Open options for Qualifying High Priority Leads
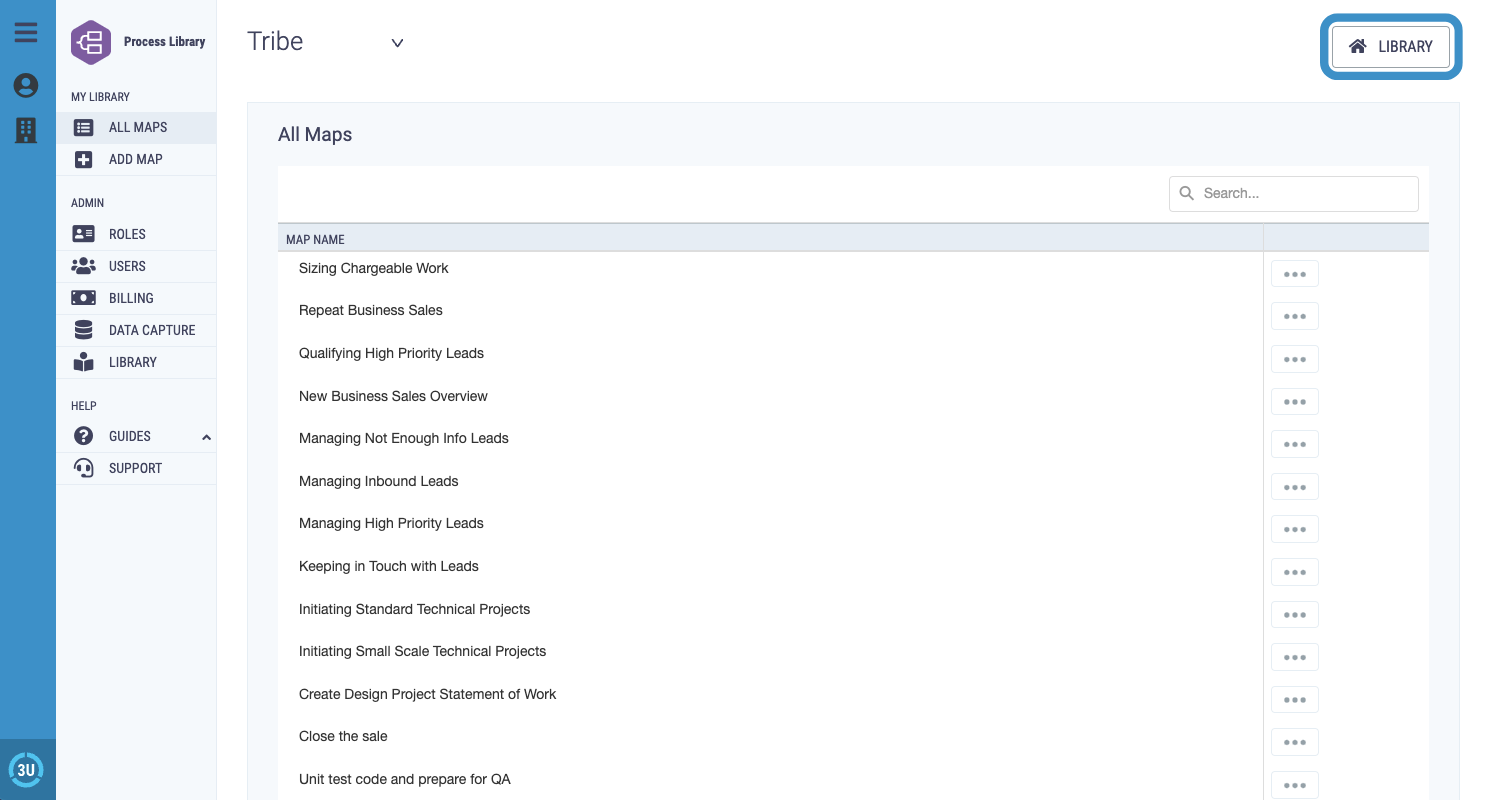The width and height of the screenshot is (1485, 800). click(1295, 359)
